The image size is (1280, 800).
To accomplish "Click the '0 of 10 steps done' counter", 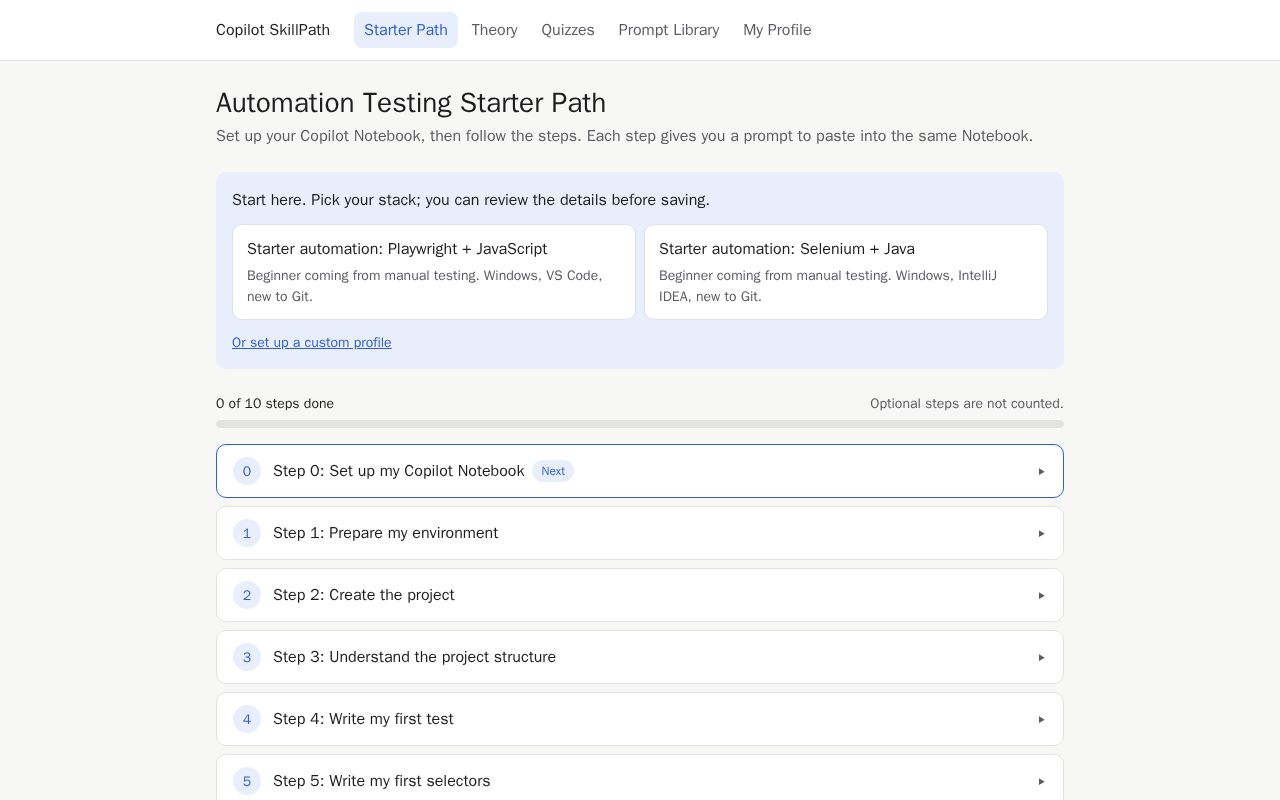I will pyautogui.click(x=275, y=404).
